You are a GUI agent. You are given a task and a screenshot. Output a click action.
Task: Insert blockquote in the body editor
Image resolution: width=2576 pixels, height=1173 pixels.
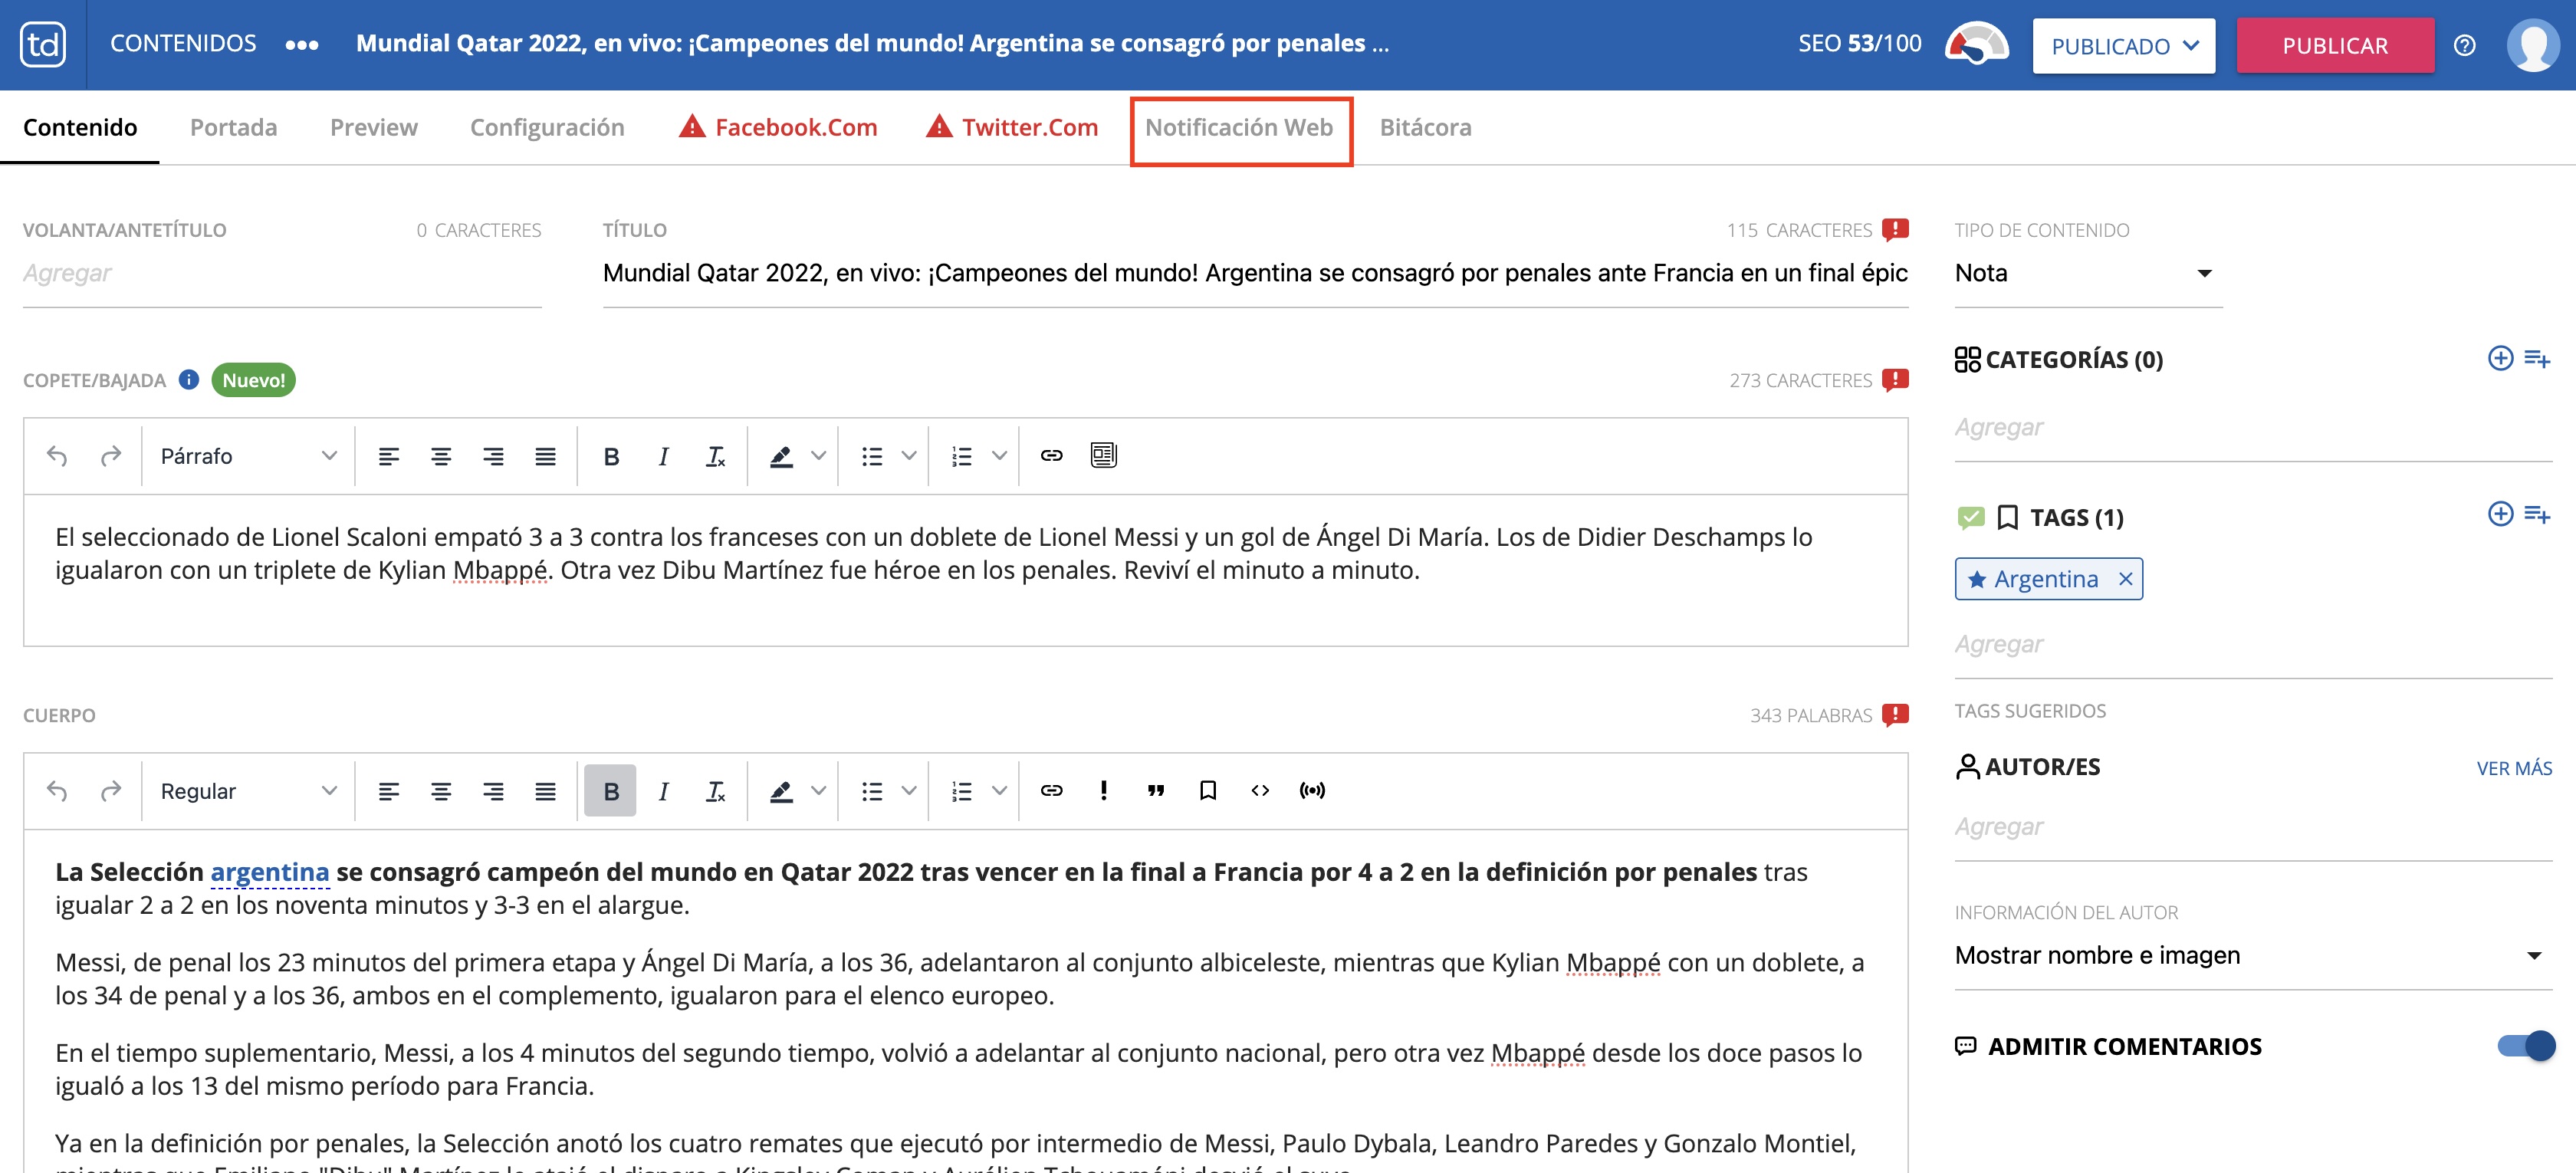tap(1155, 791)
